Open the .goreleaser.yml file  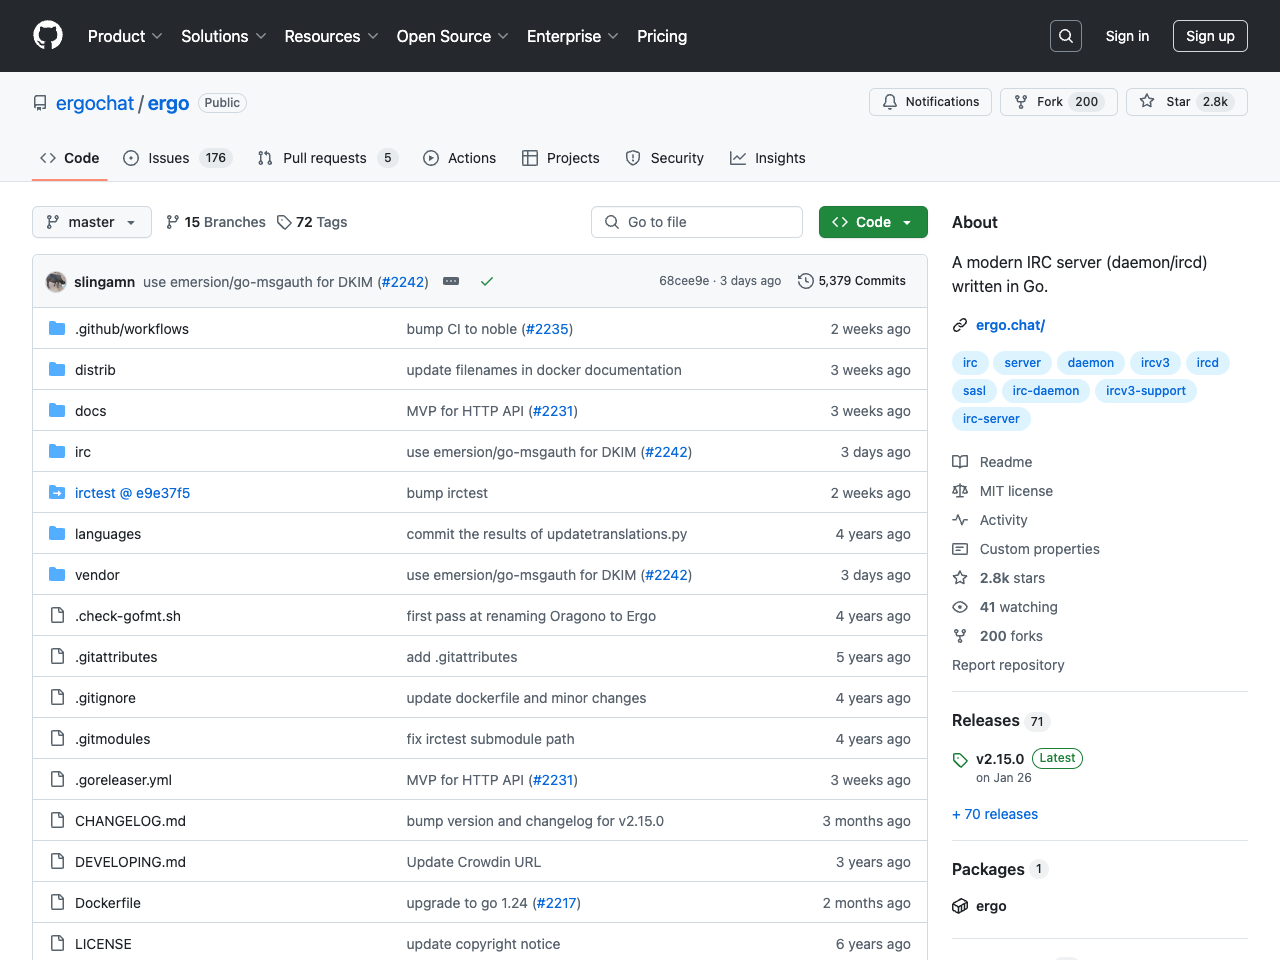coord(123,780)
